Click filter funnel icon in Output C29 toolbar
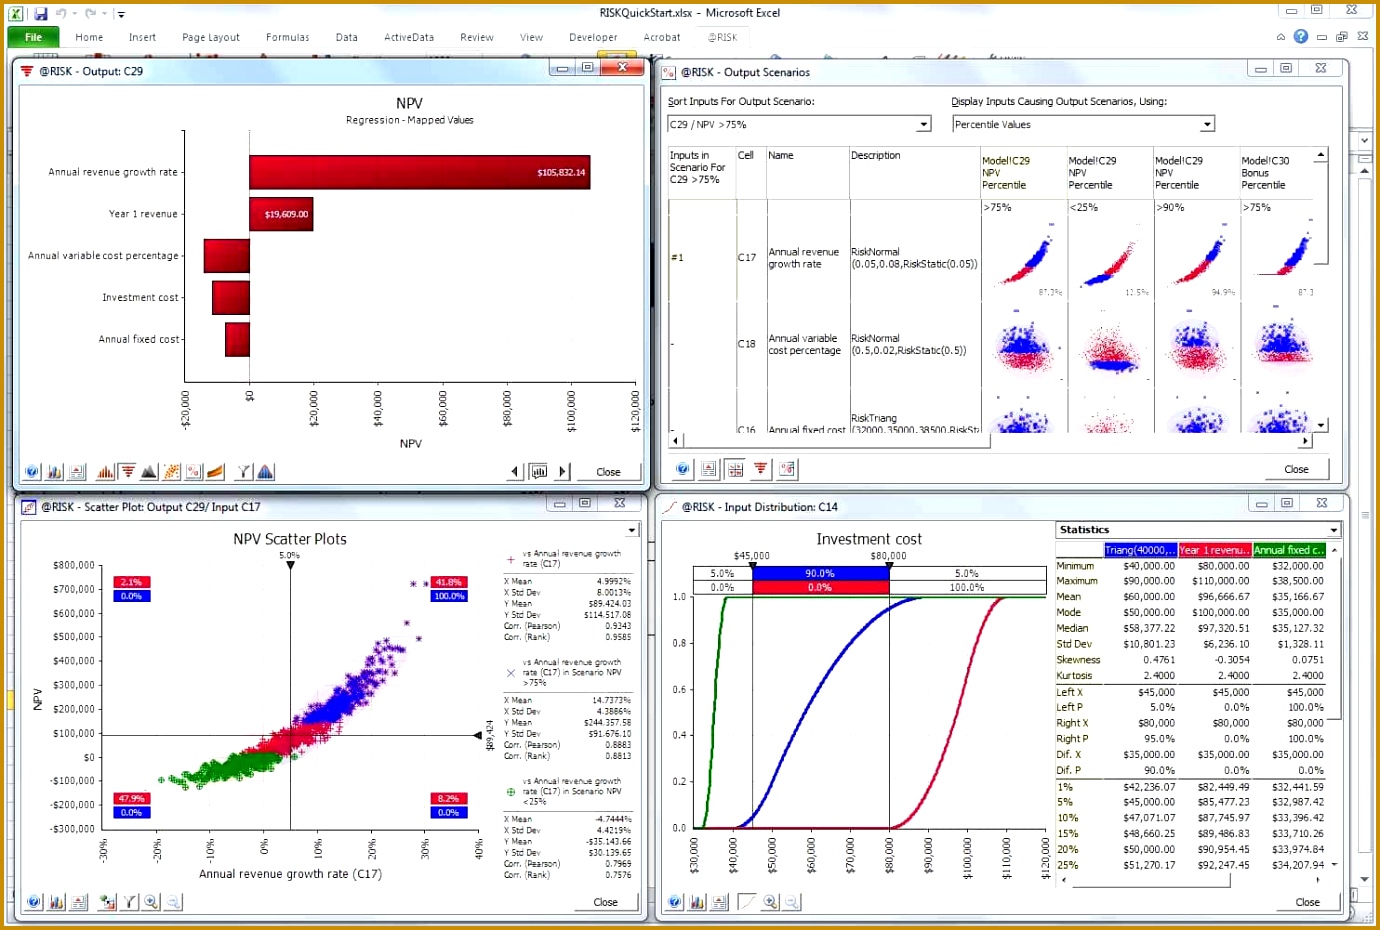 [x=244, y=471]
